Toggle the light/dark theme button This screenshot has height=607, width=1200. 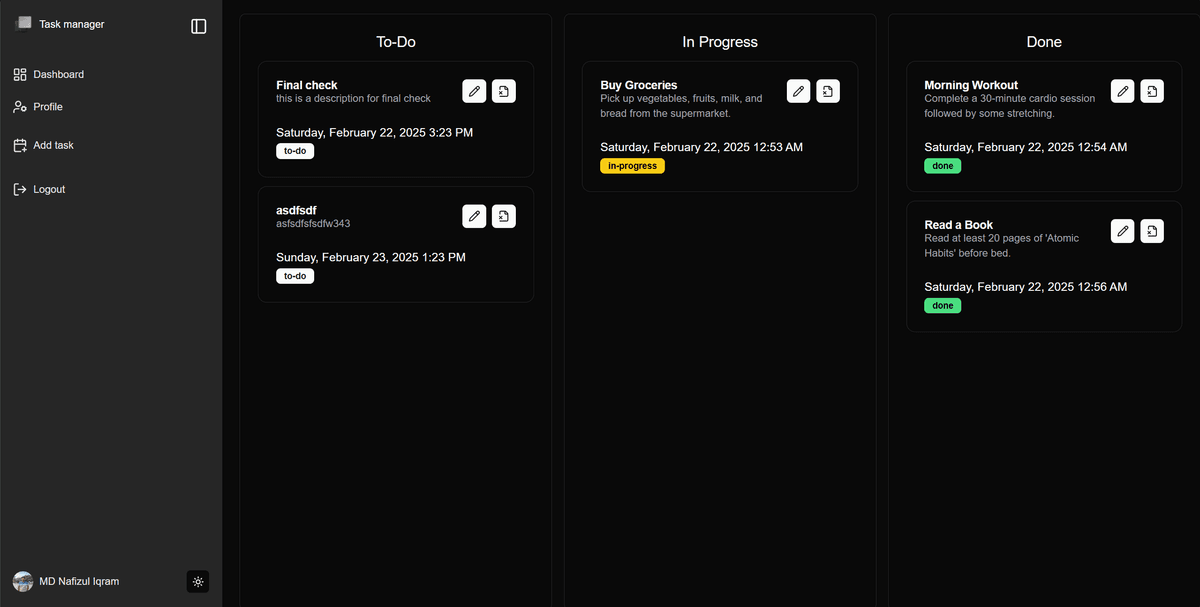click(x=198, y=581)
